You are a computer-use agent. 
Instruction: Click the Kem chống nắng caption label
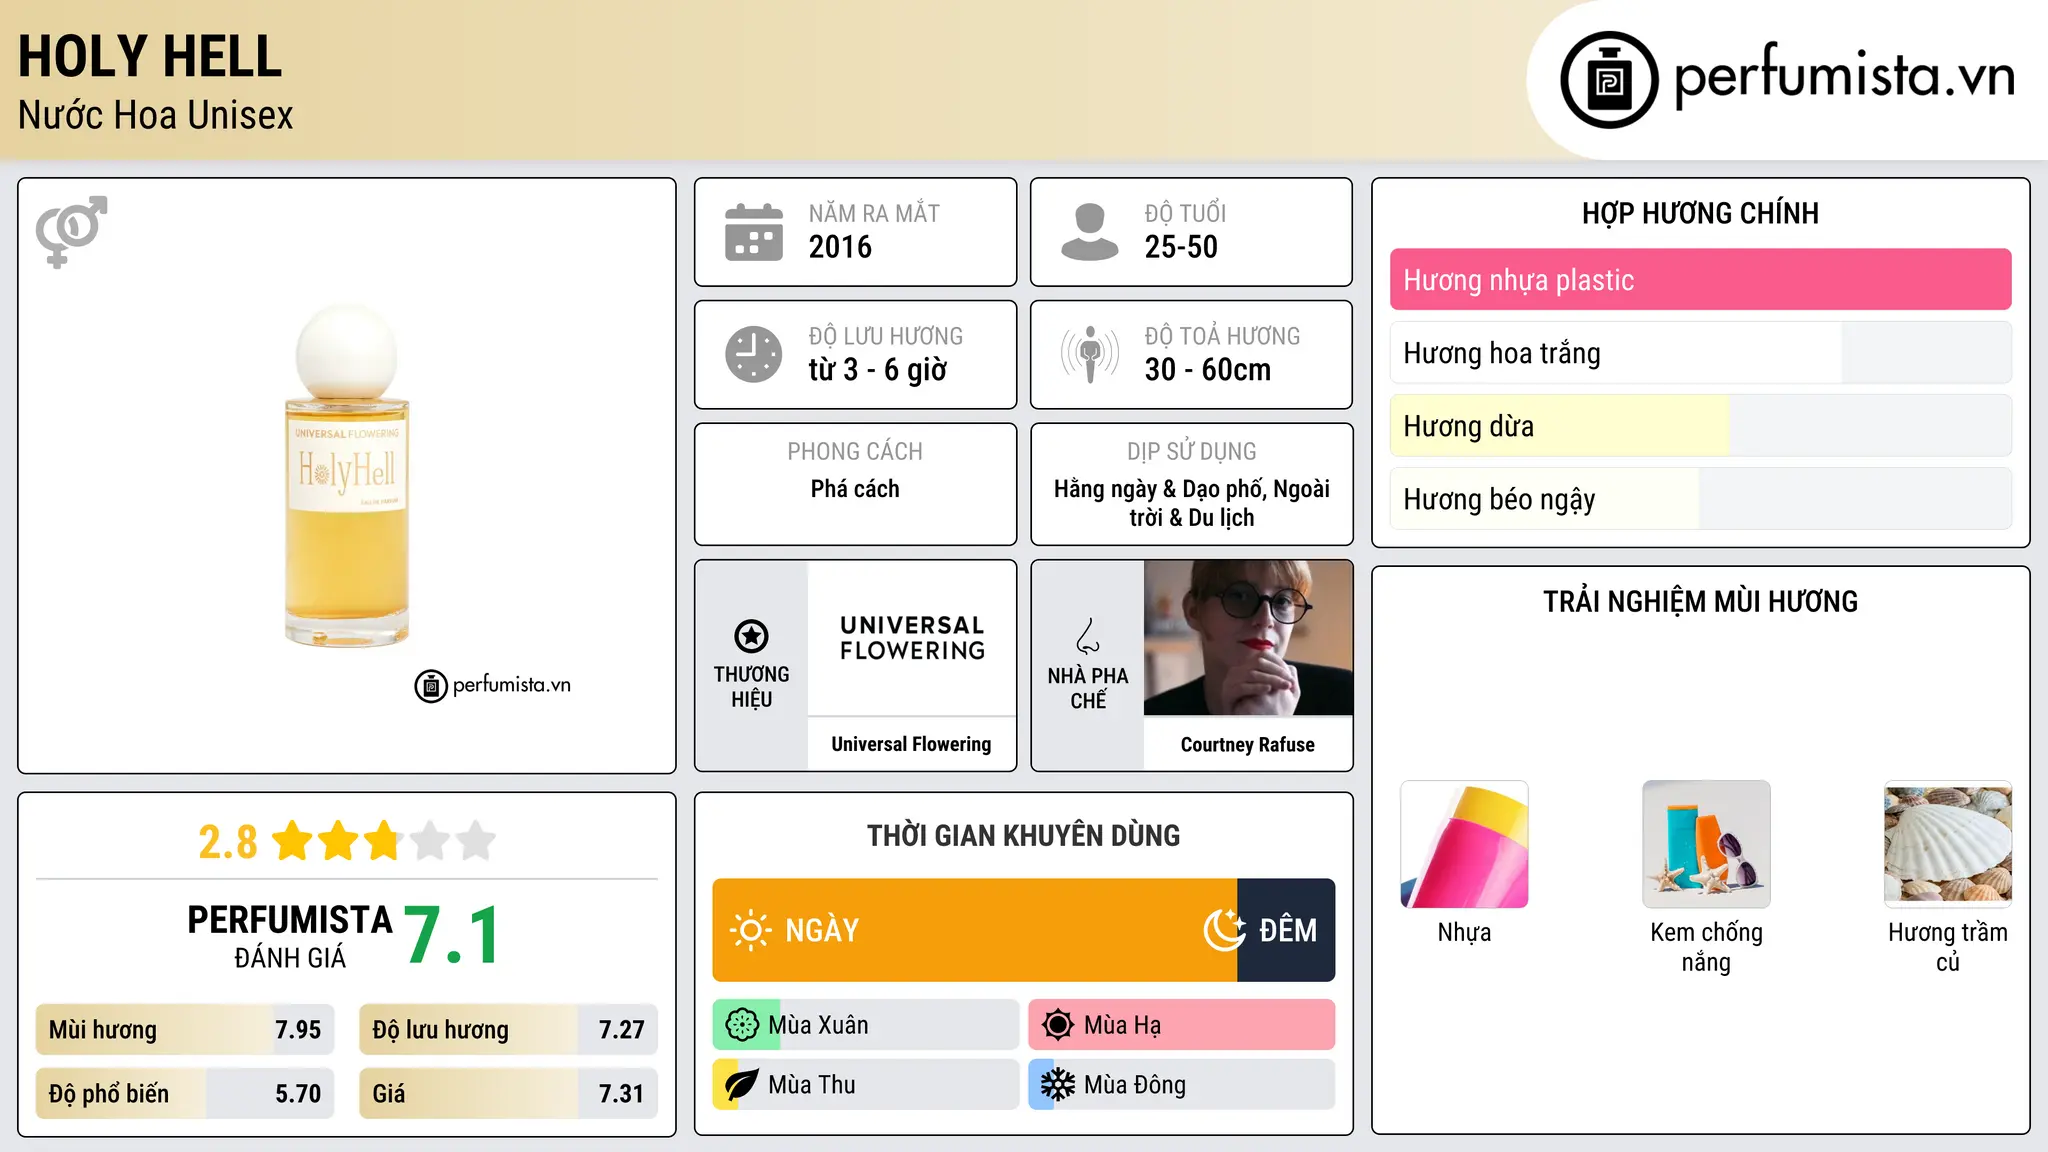click(x=1706, y=947)
